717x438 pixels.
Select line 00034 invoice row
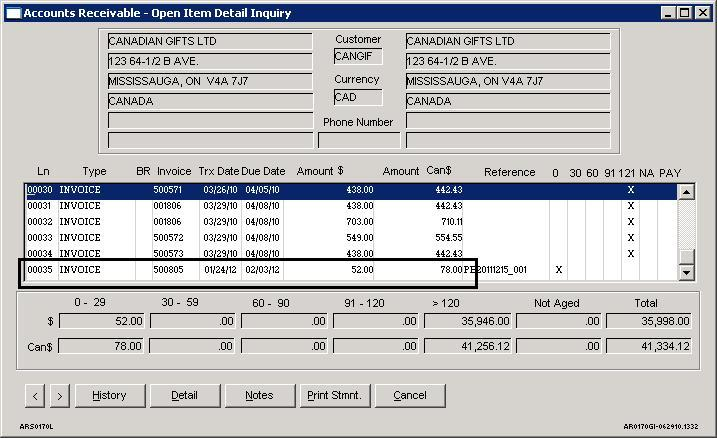(351, 254)
